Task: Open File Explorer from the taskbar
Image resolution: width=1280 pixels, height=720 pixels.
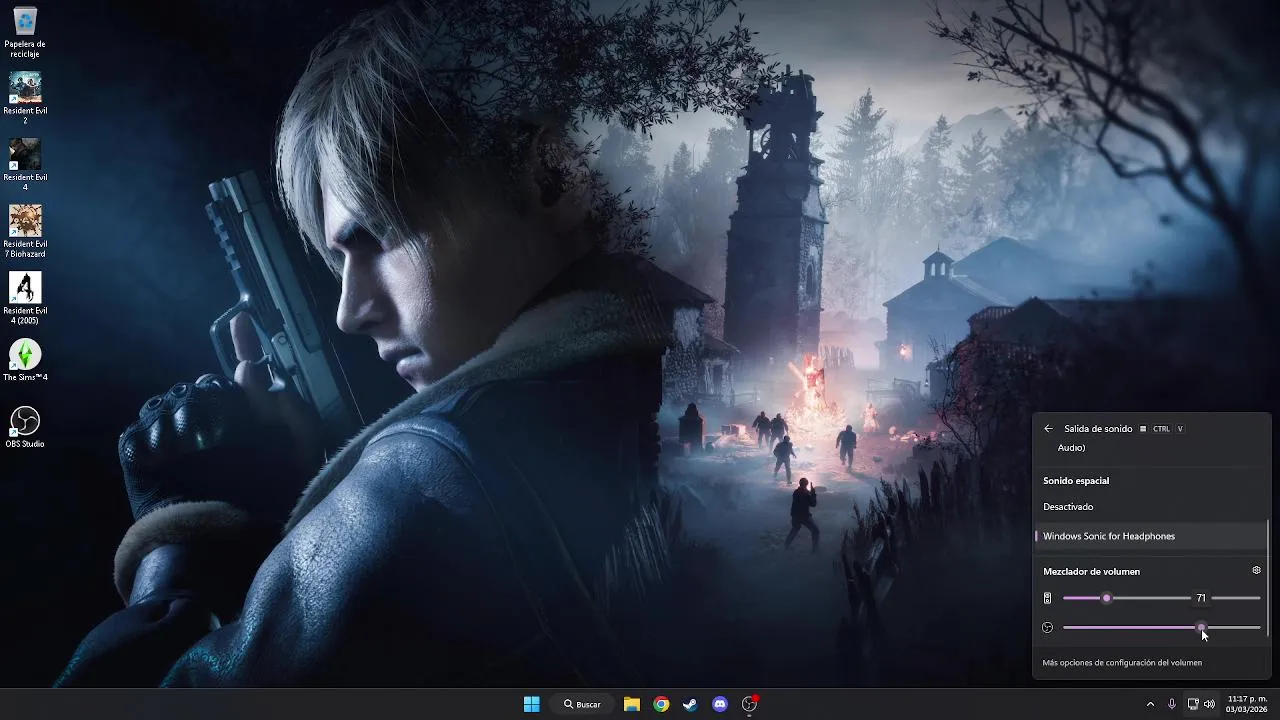Action: coord(632,704)
